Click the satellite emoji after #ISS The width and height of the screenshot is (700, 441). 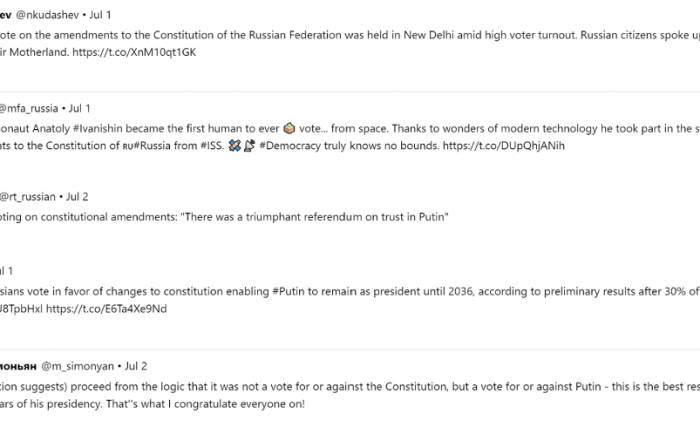[234, 146]
